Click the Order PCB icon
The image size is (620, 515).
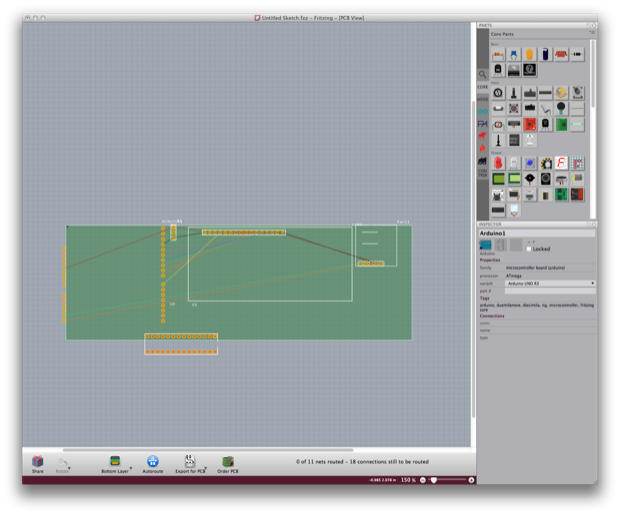[228, 464]
